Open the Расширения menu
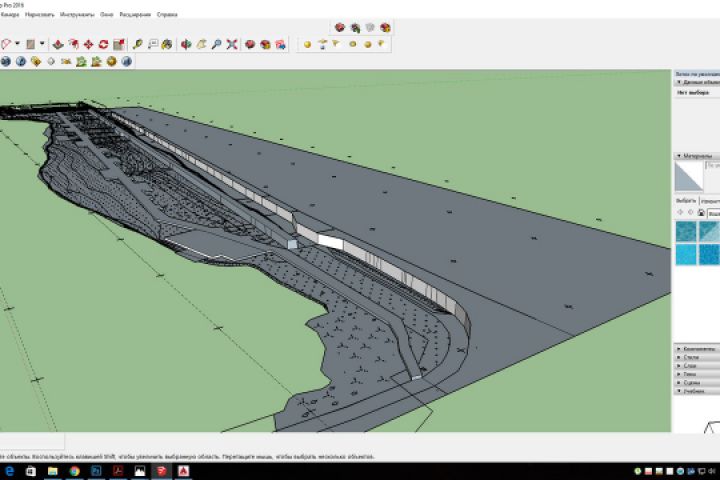Viewport: 720px width, 480px height. coord(135,15)
